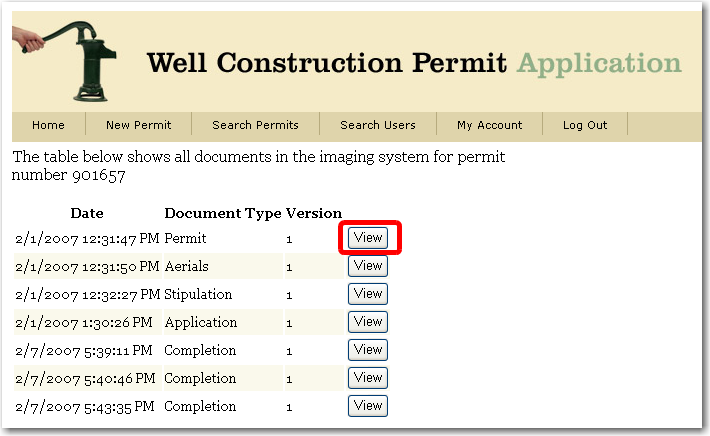View the Completion document from 5:39:11 PM
This screenshot has height=436, width=710.
[x=368, y=350]
